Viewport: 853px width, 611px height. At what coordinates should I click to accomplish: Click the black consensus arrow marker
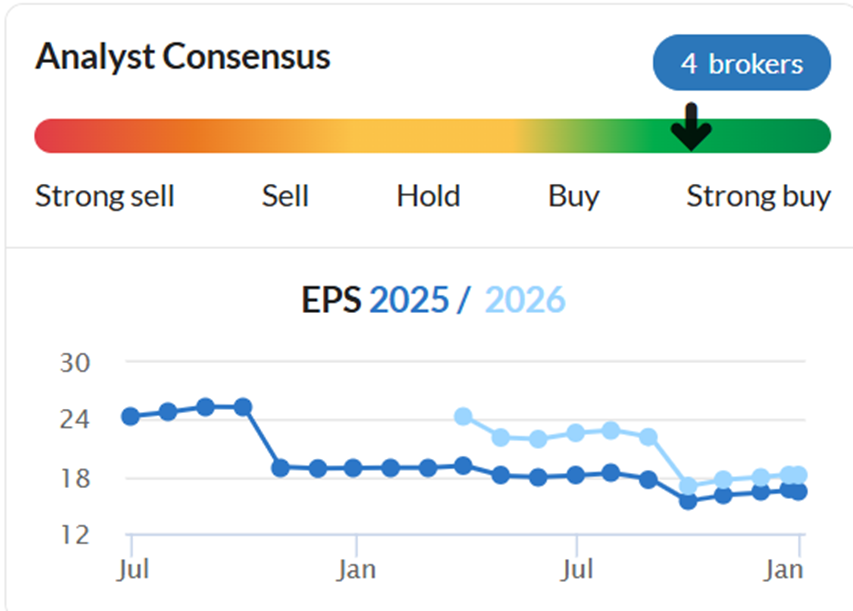tap(691, 126)
